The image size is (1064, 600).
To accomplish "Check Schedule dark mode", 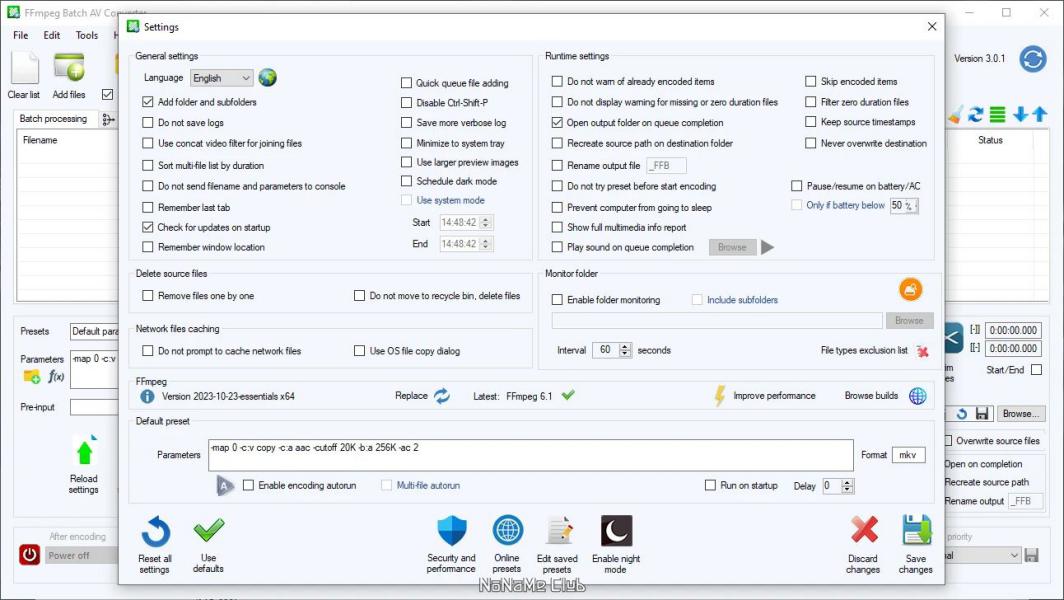I will pos(406,181).
